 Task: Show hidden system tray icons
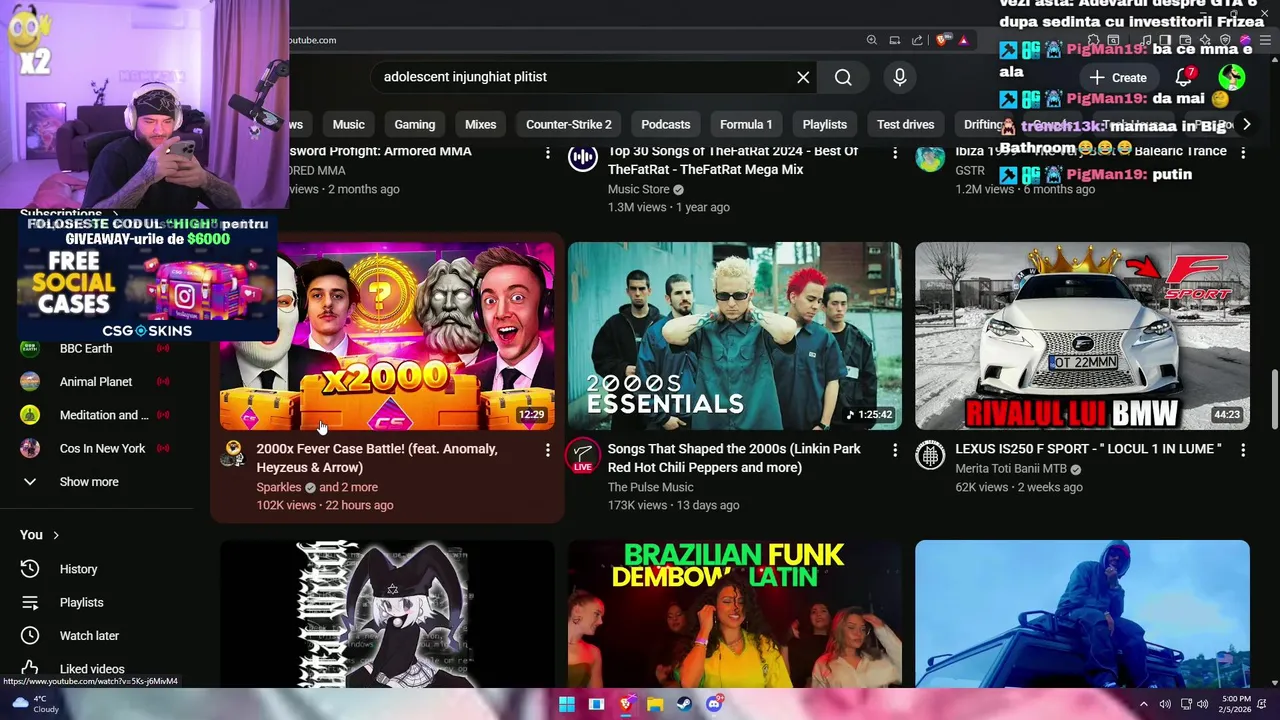click(1144, 704)
